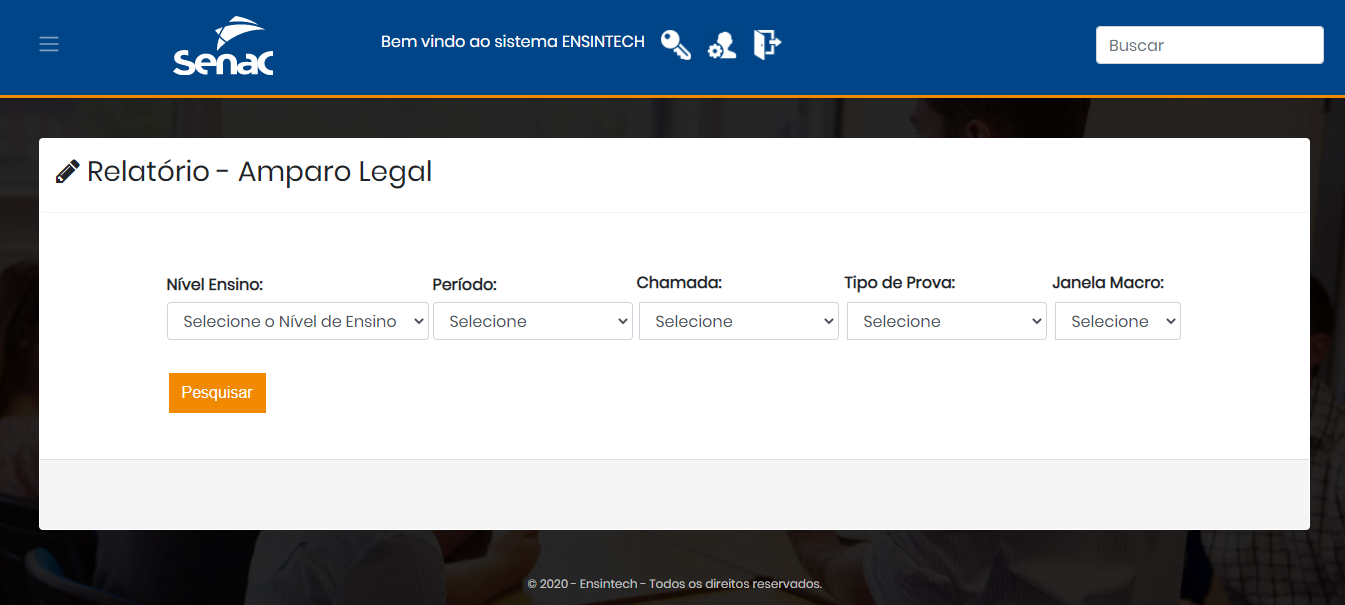Open the Nível Ensino dropdown
Viewport: 1345px width, 605px height.
pos(298,321)
